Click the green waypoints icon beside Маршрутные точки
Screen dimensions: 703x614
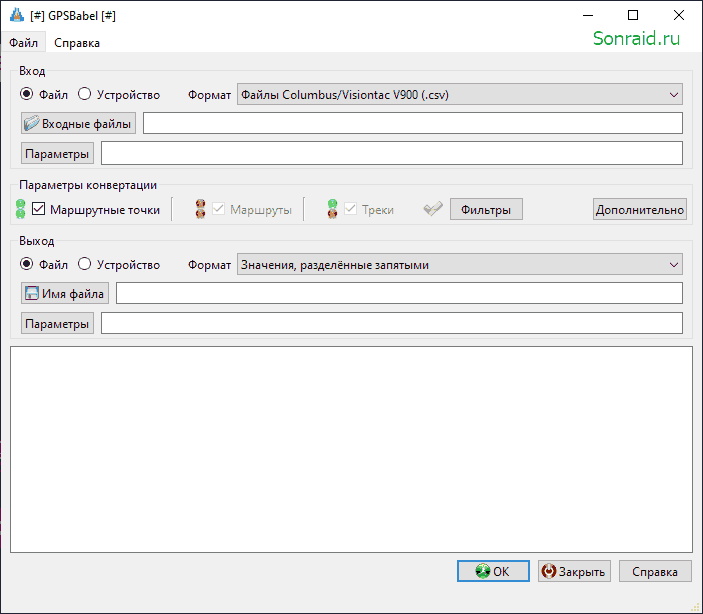click(x=21, y=209)
